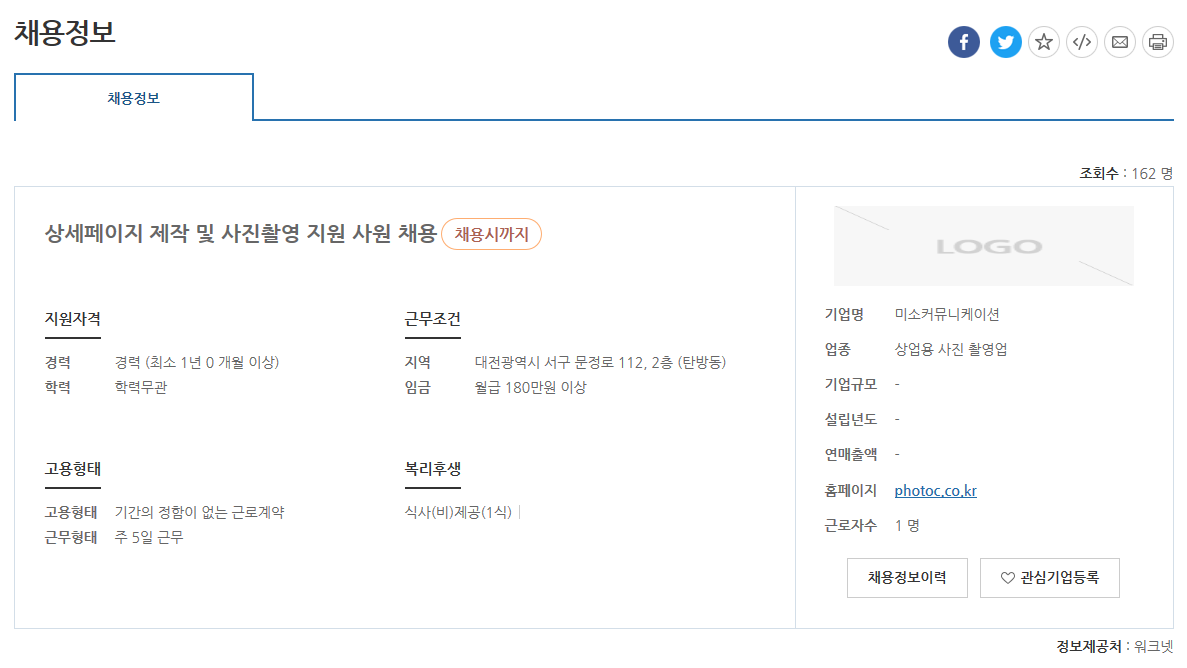Click the star bookmark icon
Viewport: 1187px width, 668px height.
click(1044, 42)
